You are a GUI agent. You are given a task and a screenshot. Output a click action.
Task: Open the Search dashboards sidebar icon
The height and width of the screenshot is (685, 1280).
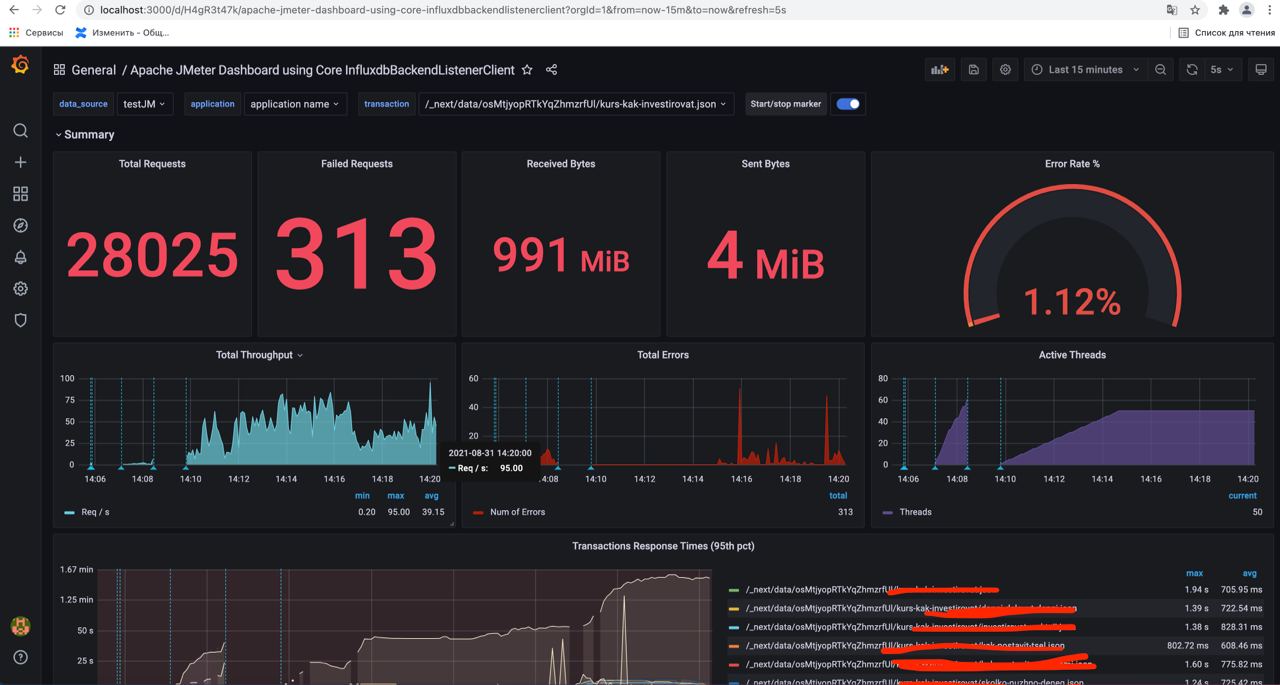(20, 130)
